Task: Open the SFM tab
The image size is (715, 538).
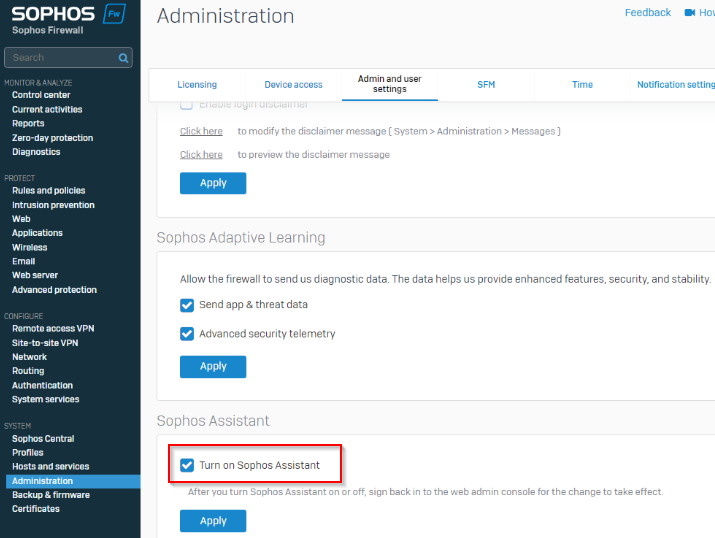Action: point(486,85)
